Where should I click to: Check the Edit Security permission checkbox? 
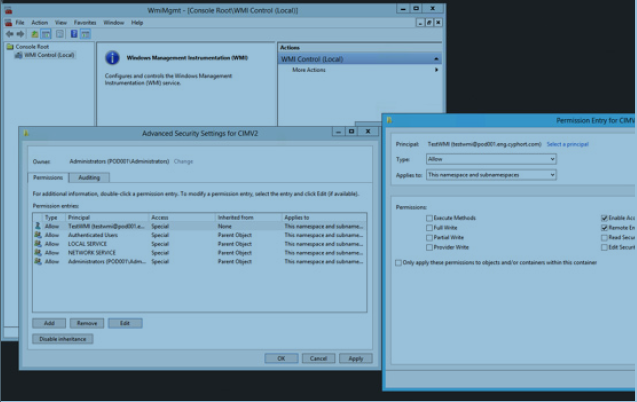pos(604,247)
